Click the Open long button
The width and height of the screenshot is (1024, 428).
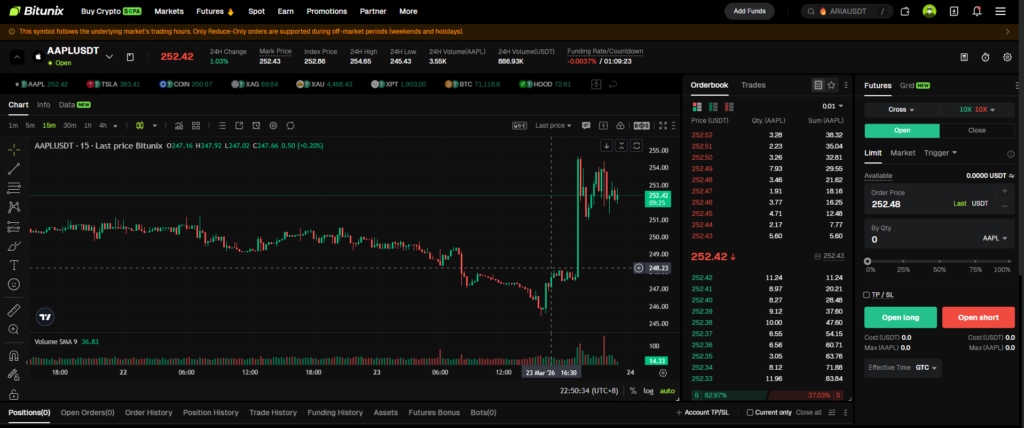click(x=901, y=318)
